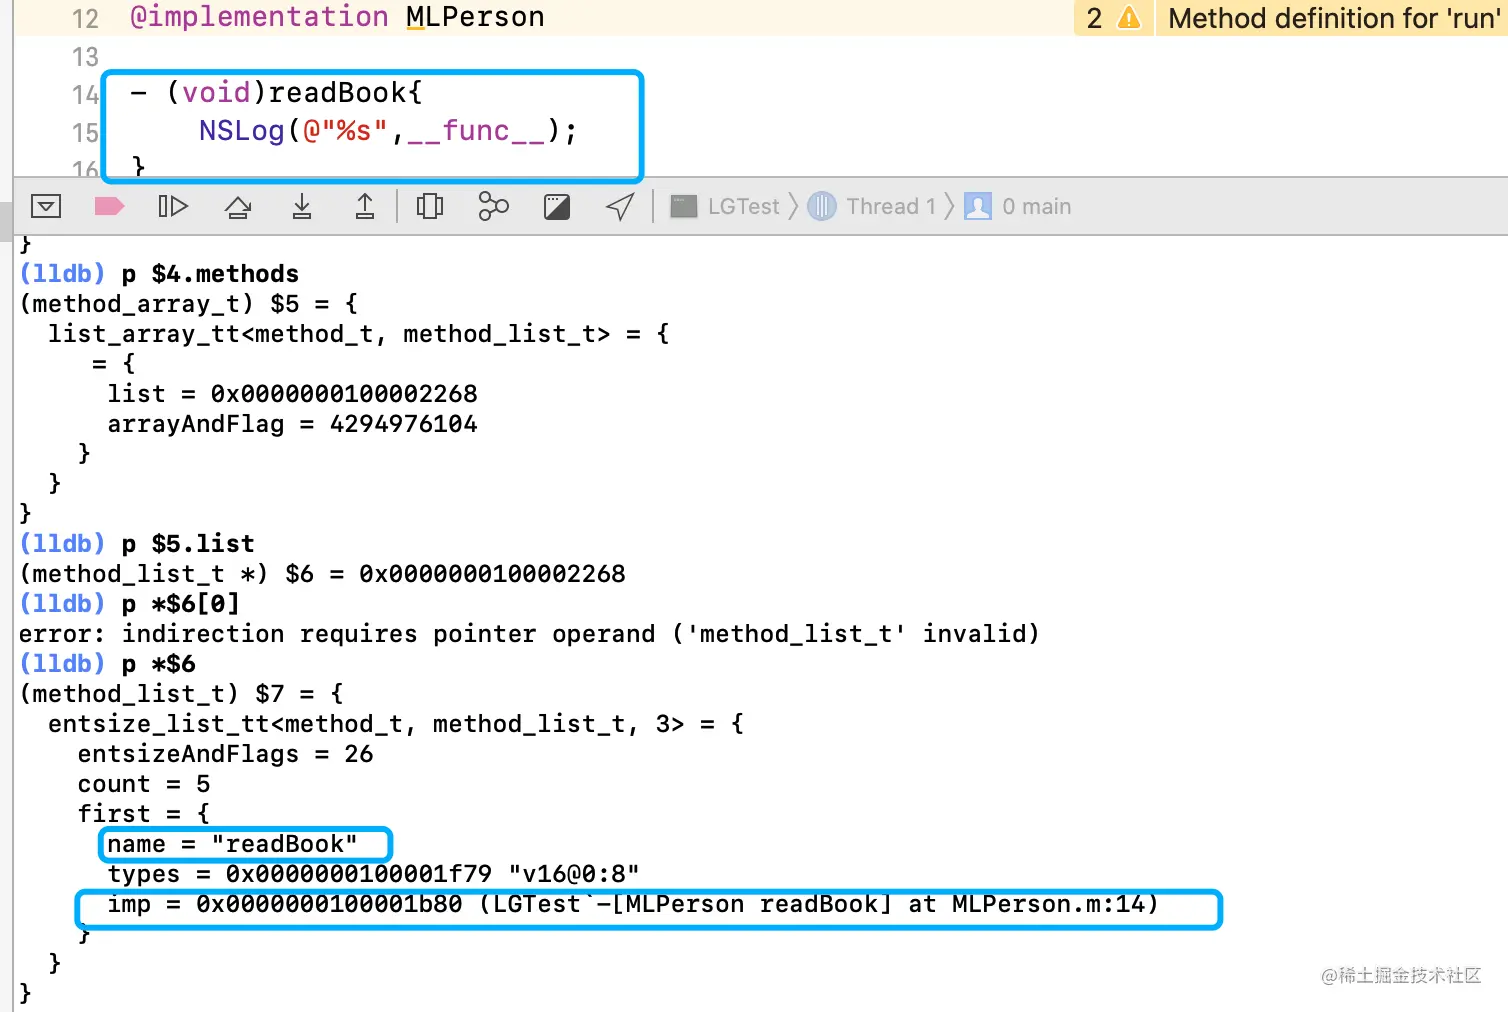Click the entsize_list_tt<method_t, method_list_t, 3> line
The image size is (1508, 1012).
click(x=396, y=723)
